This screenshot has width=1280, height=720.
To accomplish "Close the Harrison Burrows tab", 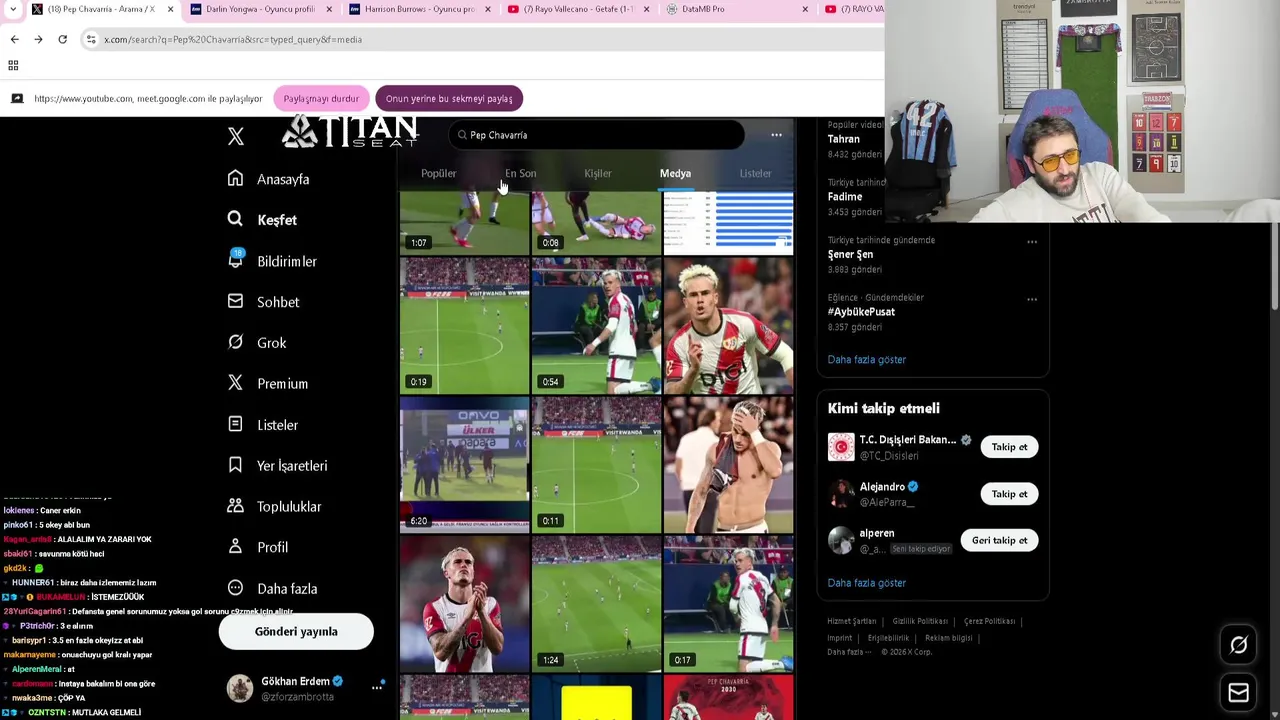I will coord(487,9).
